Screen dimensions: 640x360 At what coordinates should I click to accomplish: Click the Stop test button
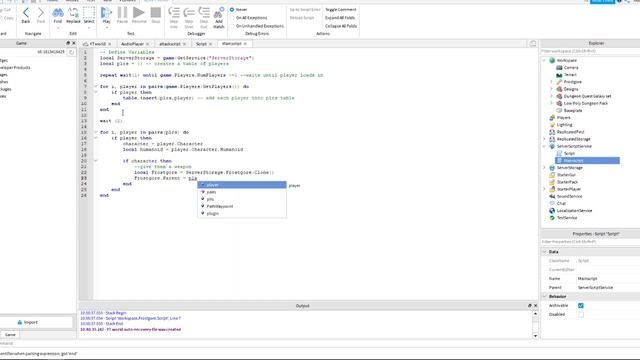tap(156, 15)
